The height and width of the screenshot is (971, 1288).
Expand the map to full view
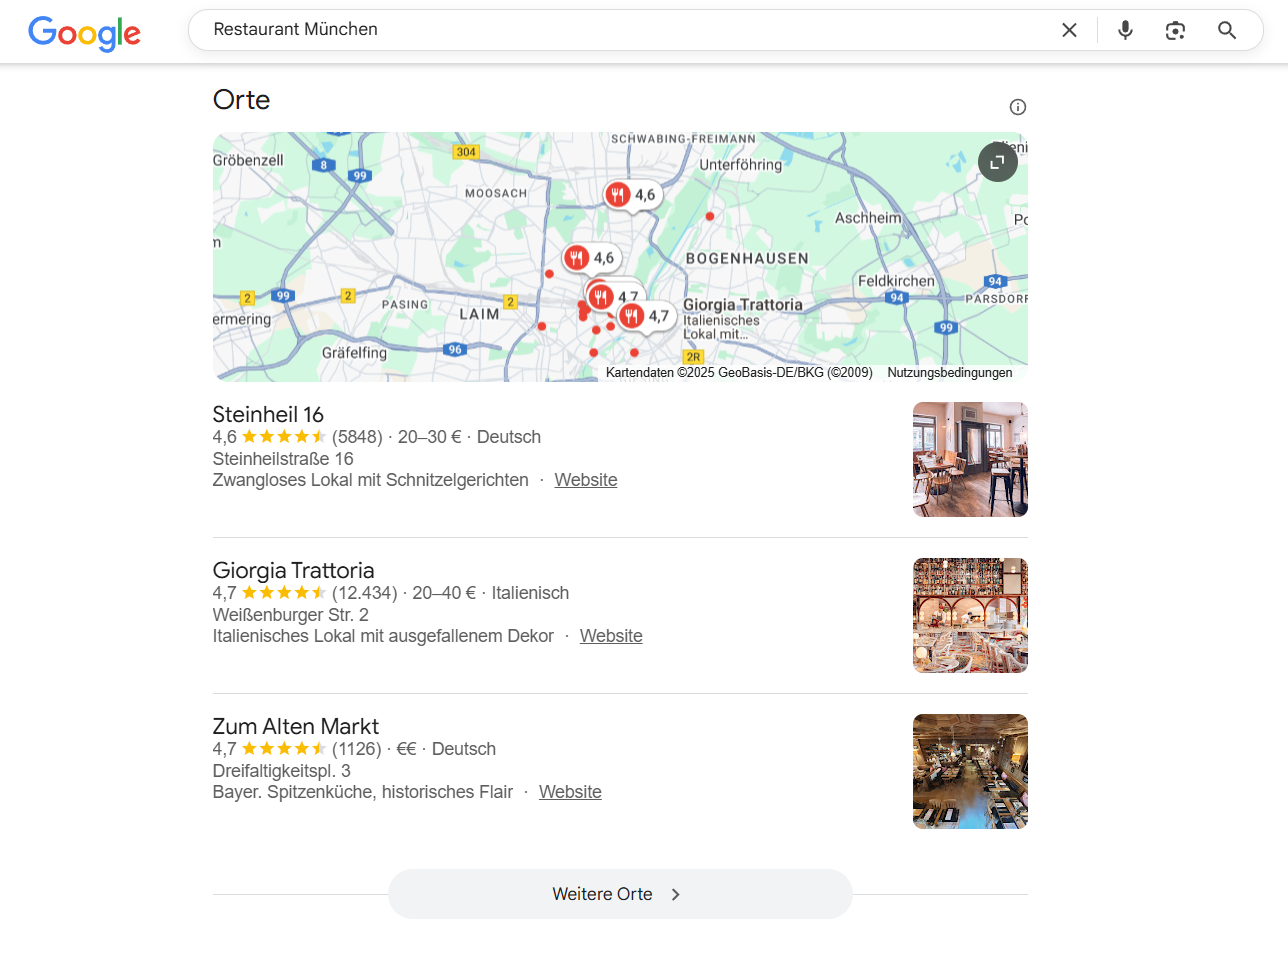coord(997,162)
